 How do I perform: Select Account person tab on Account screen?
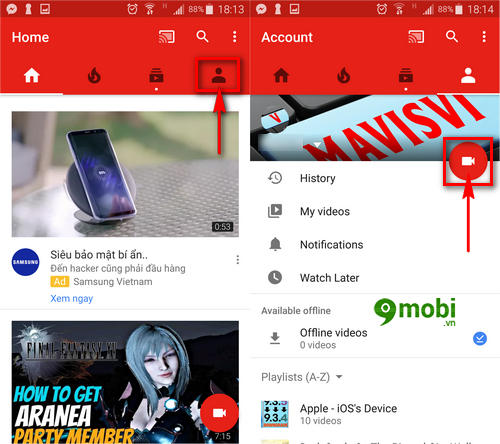point(468,75)
